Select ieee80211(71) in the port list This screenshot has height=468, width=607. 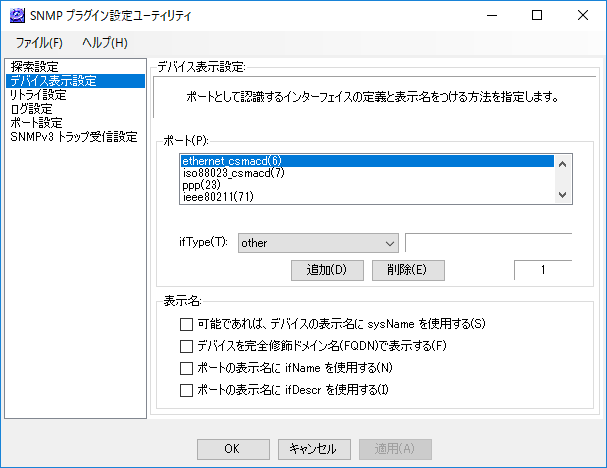tap(367, 197)
